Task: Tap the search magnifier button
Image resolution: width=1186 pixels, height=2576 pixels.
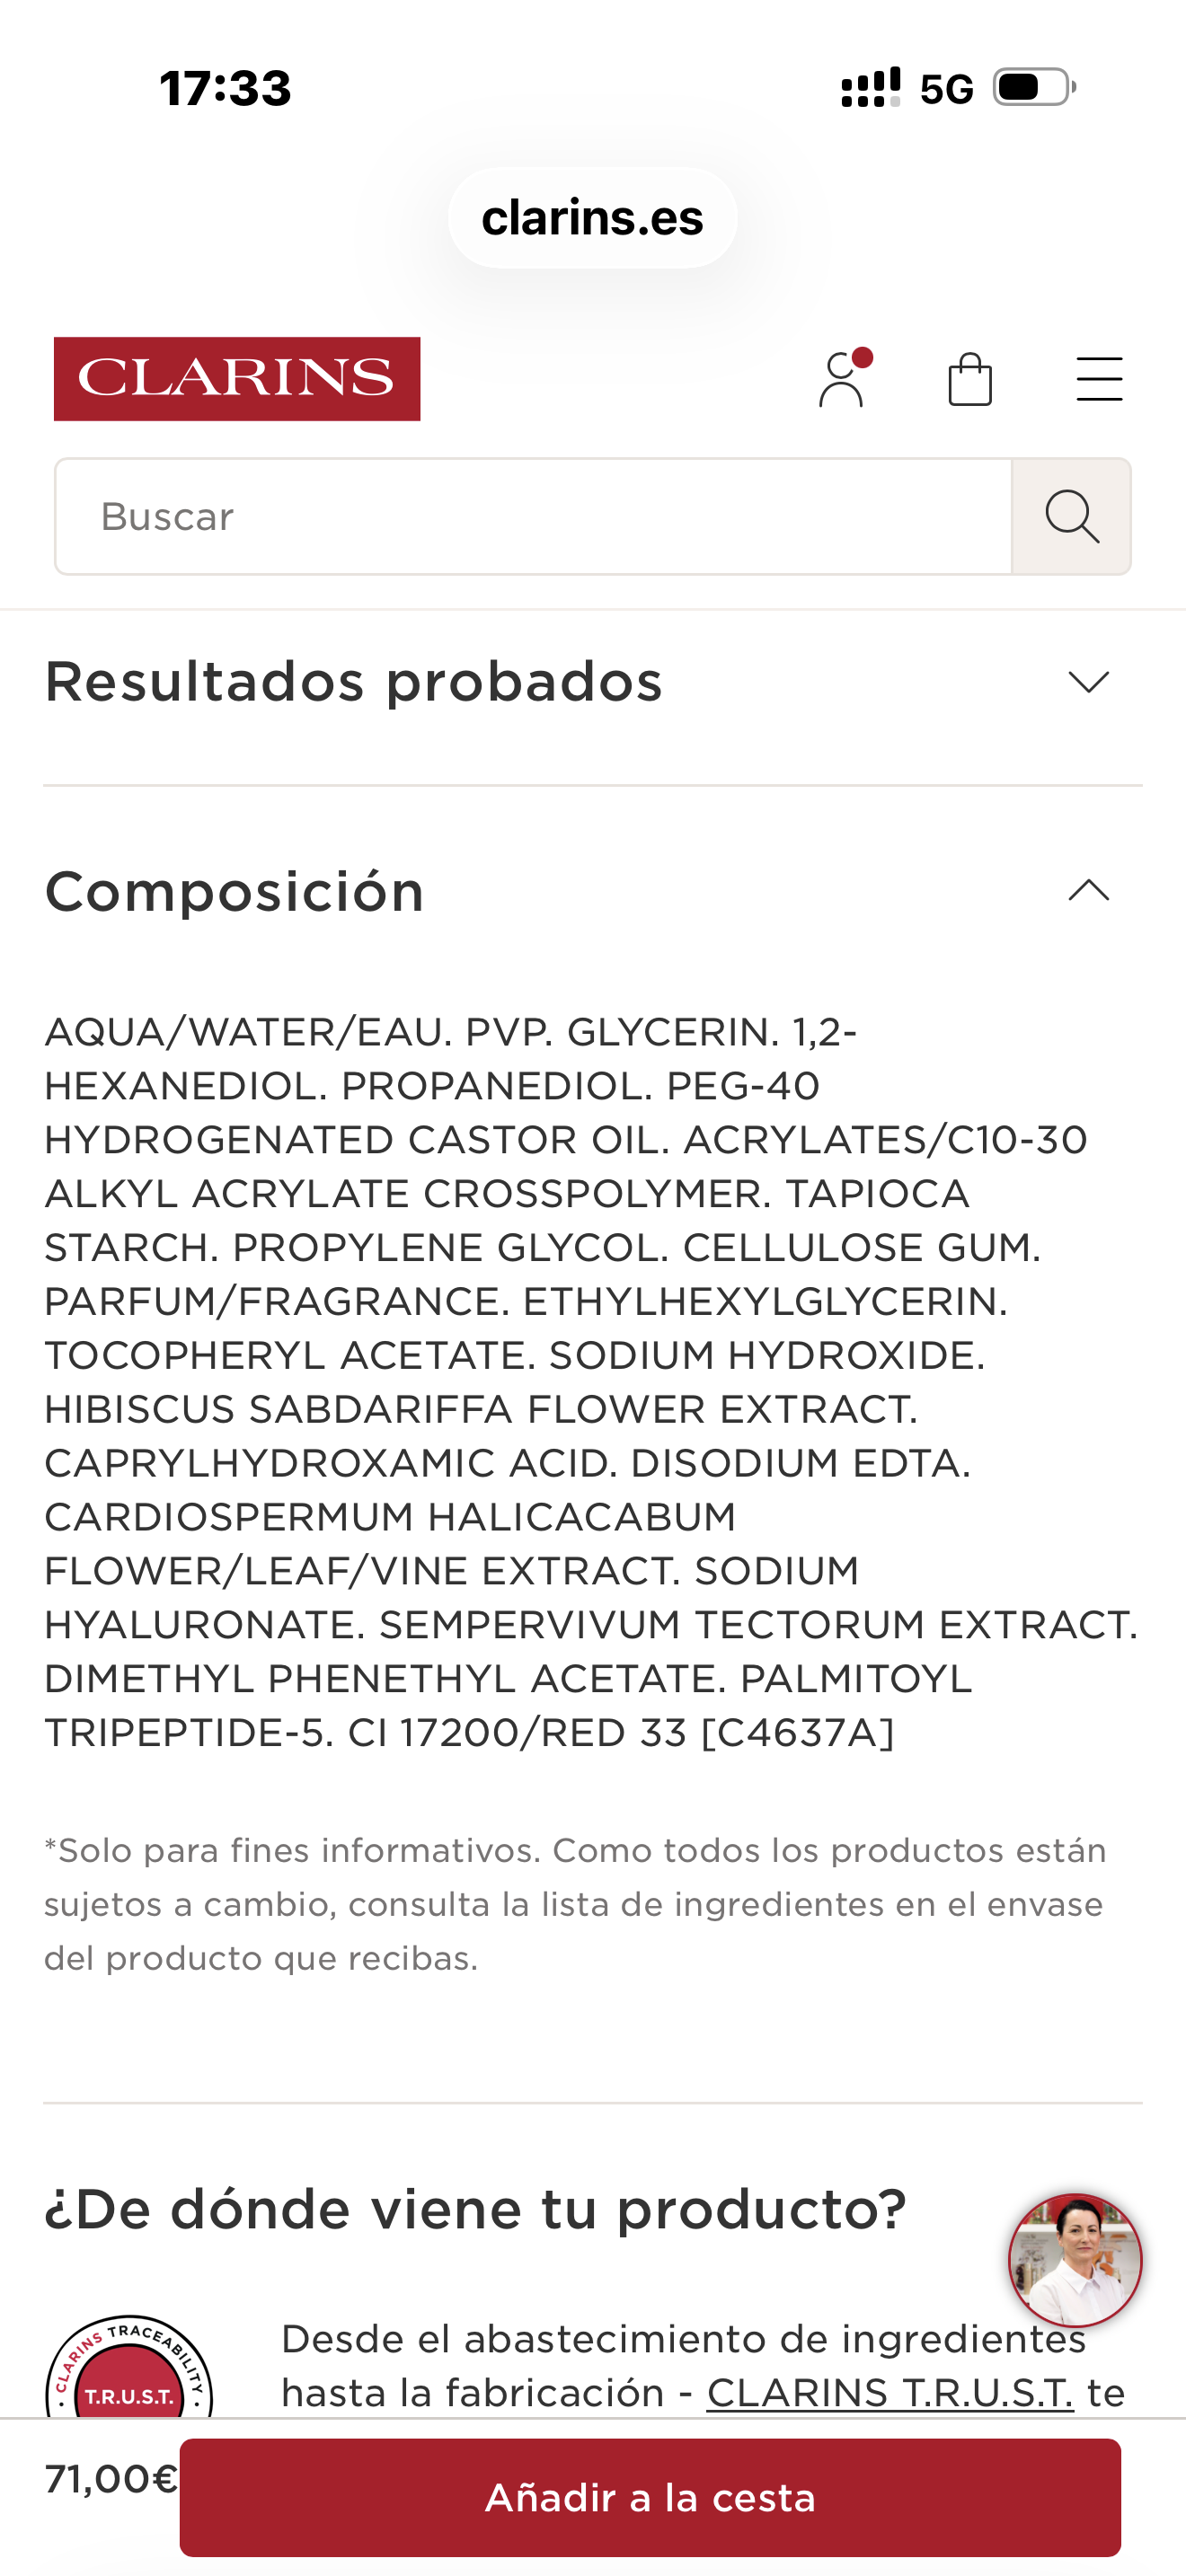Action: click(1071, 517)
